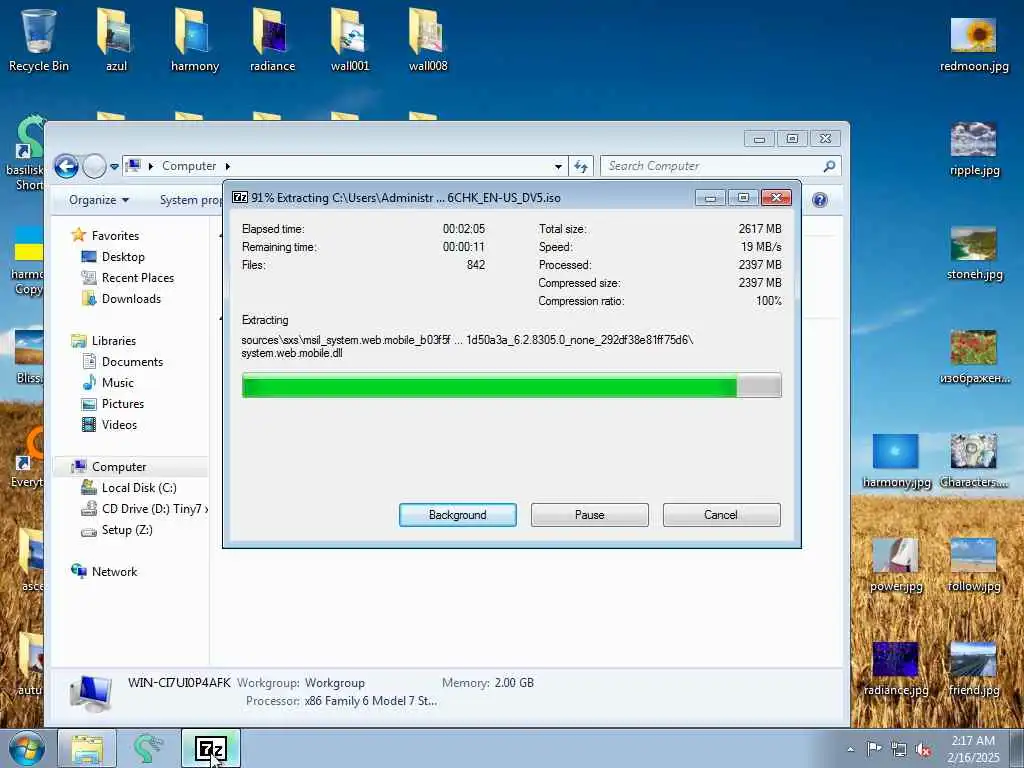The image size is (1024, 768).
Task: Open the Windows Start menu
Action: point(26,748)
